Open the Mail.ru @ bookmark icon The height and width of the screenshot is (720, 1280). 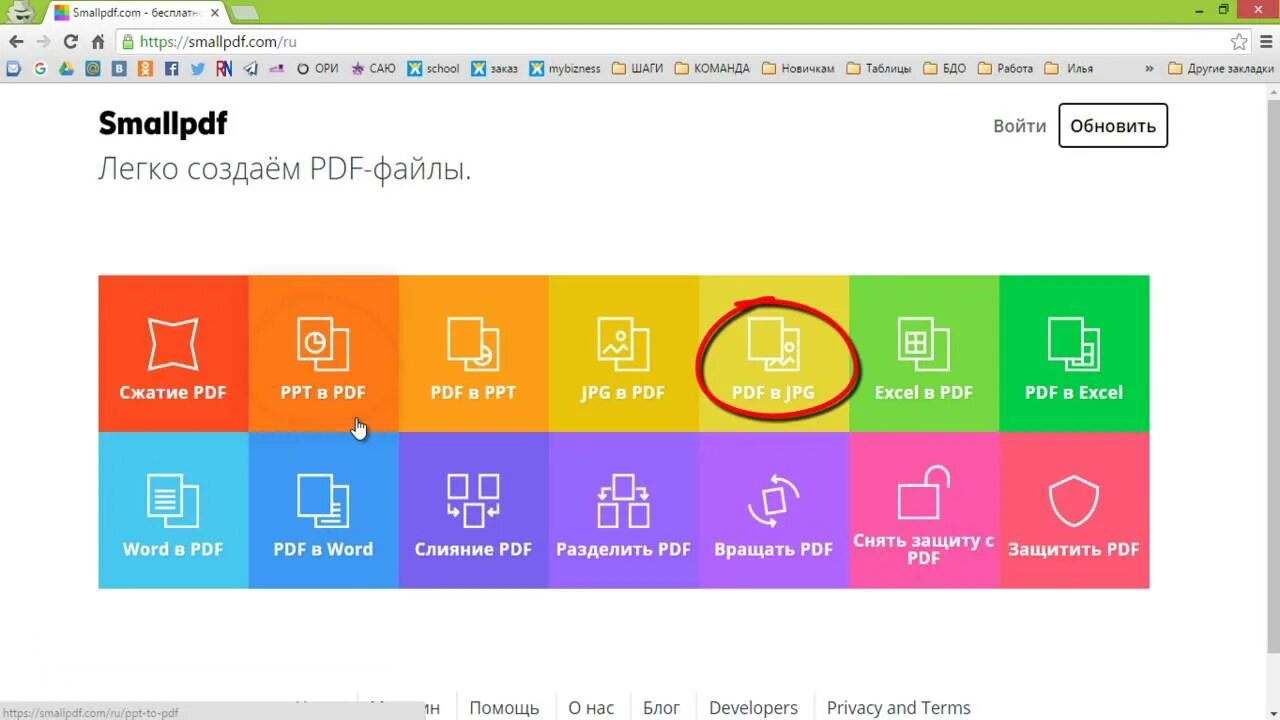[x=93, y=69]
